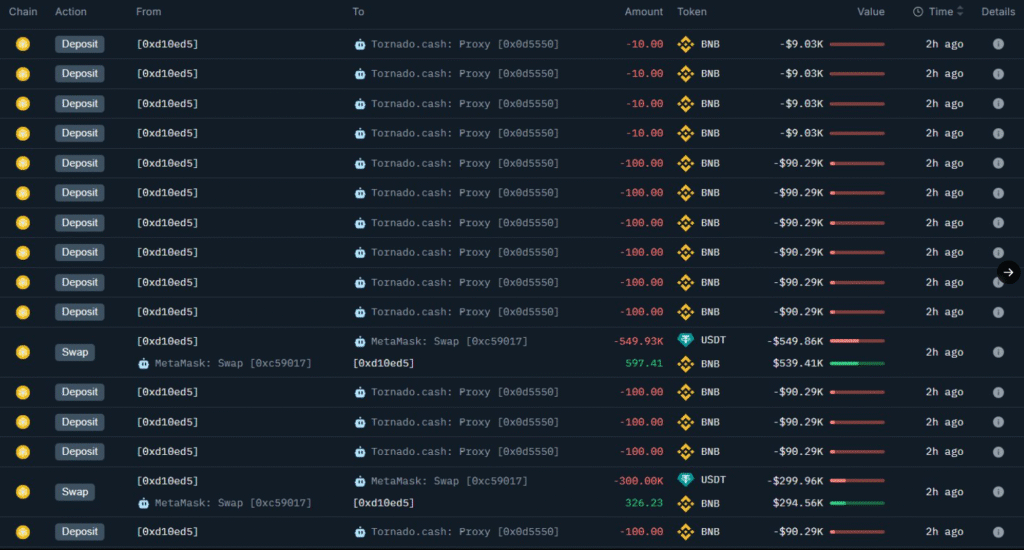The image size is (1024, 550).
Task: Click the robot icon before MetaMask in the From column, 326.23 swap
Action: click(x=144, y=504)
